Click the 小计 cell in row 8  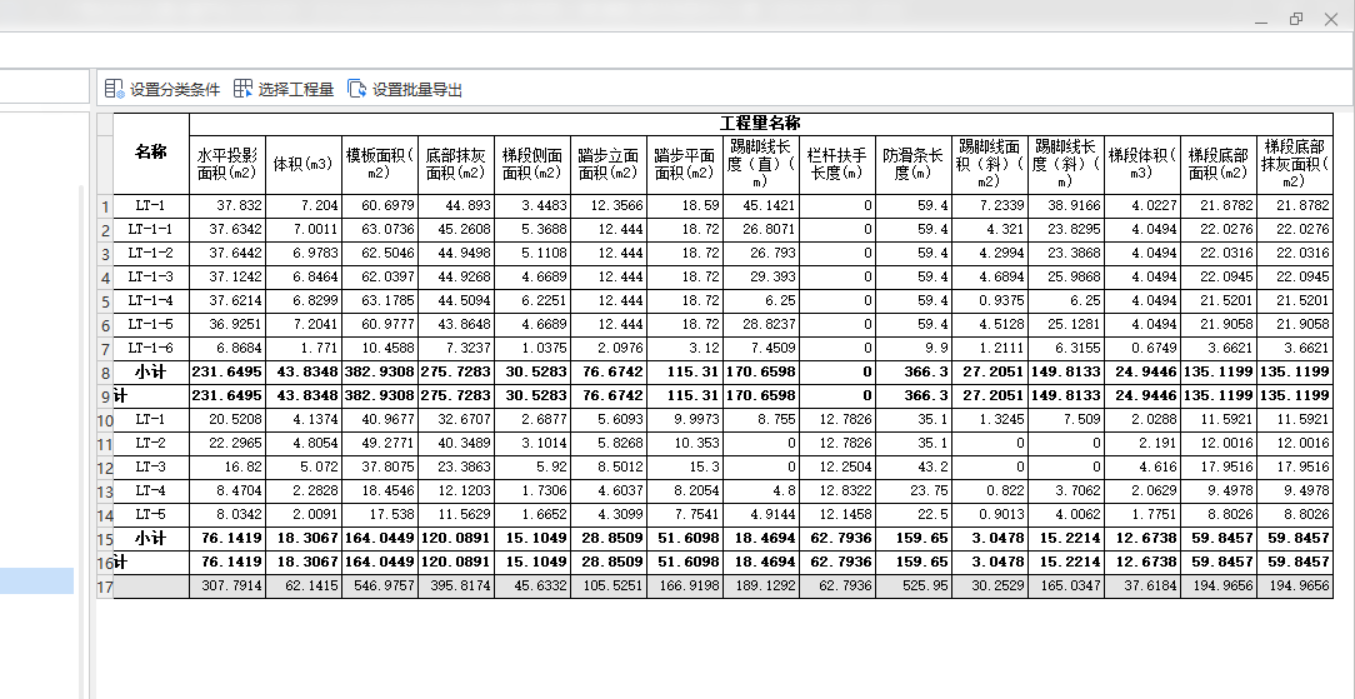(151, 372)
